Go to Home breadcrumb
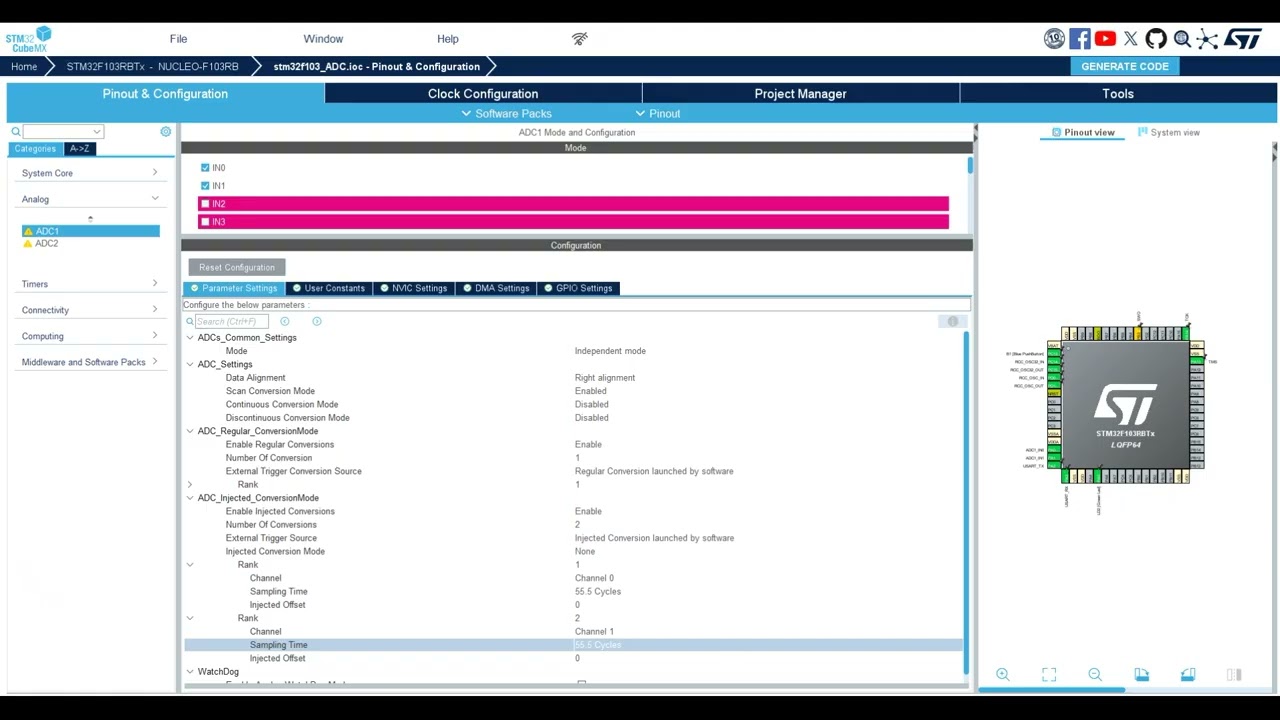The width and height of the screenshot is (1280, 720). [x=24, y=67]
